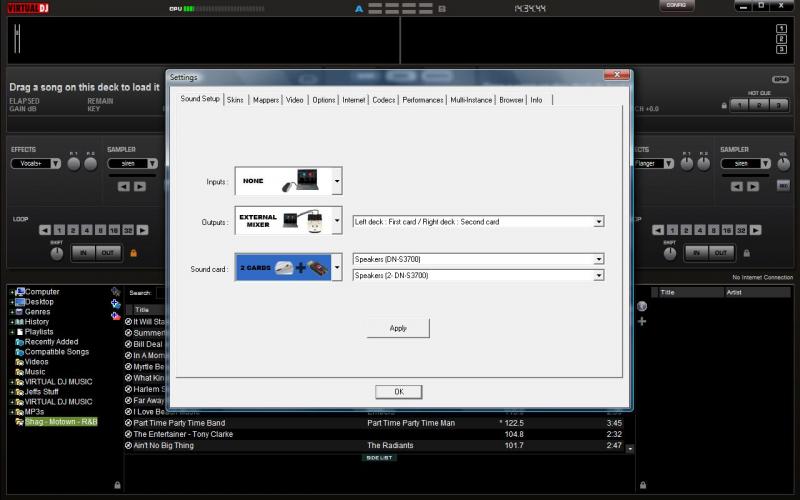The image size is (800, 500).
Task: Toggle left deck orange loop lock icon
Action: 134,253
